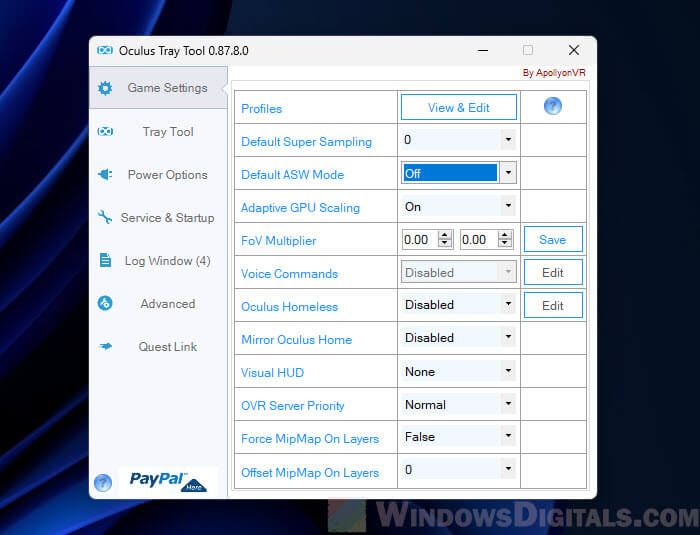Image resolution: width=700 pixels, height=535 pixels.
Task: Click the Advanced round icon
Action: point(105,303)
